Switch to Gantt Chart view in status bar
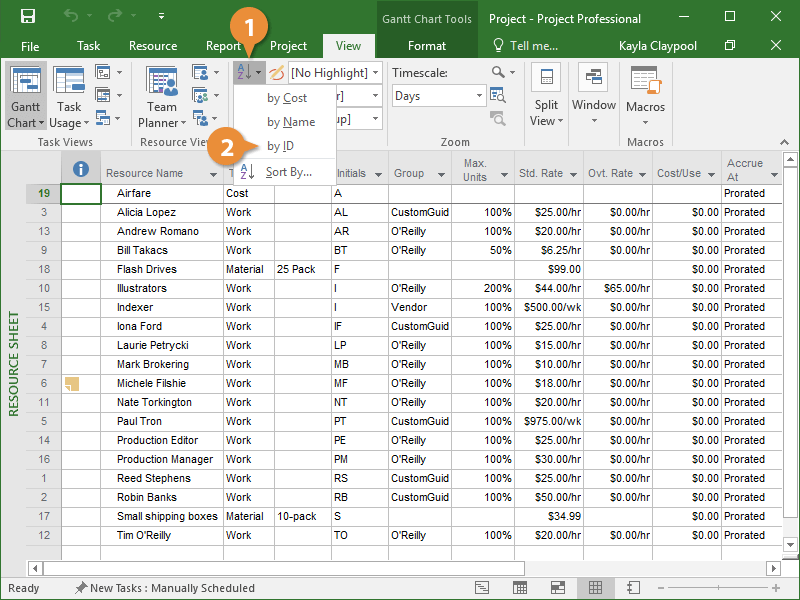 [482, 588]
